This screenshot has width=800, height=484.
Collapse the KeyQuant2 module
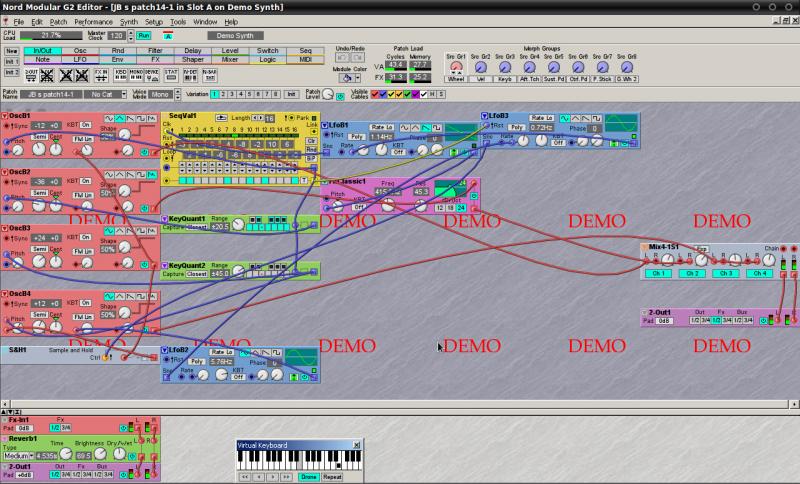(164, 266)
